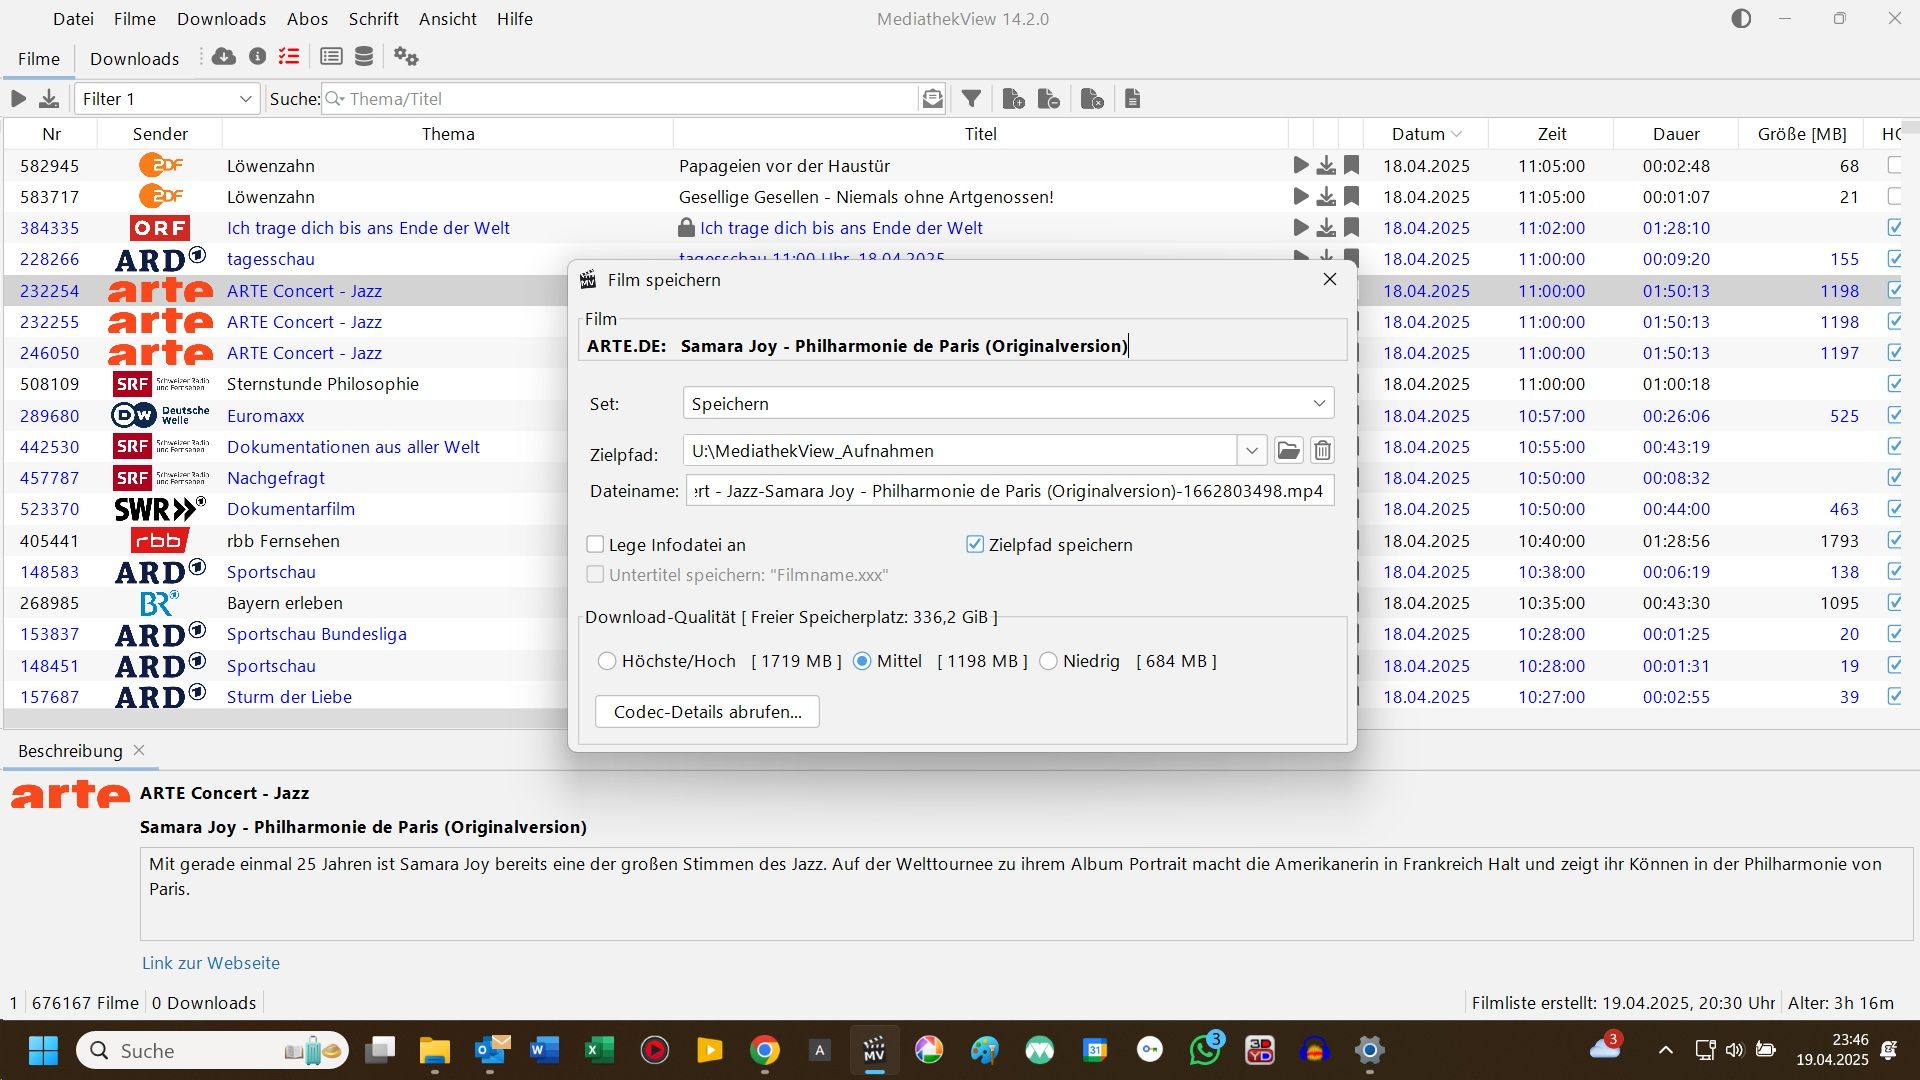Image resolution: width=1920 pixels, height=1080 pixels.
Task: Click the database icon in the toolbar
Action: (x=364, y=57)
